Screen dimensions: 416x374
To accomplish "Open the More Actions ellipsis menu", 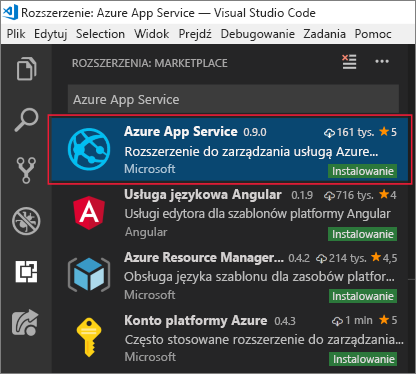I will point(382,61).
